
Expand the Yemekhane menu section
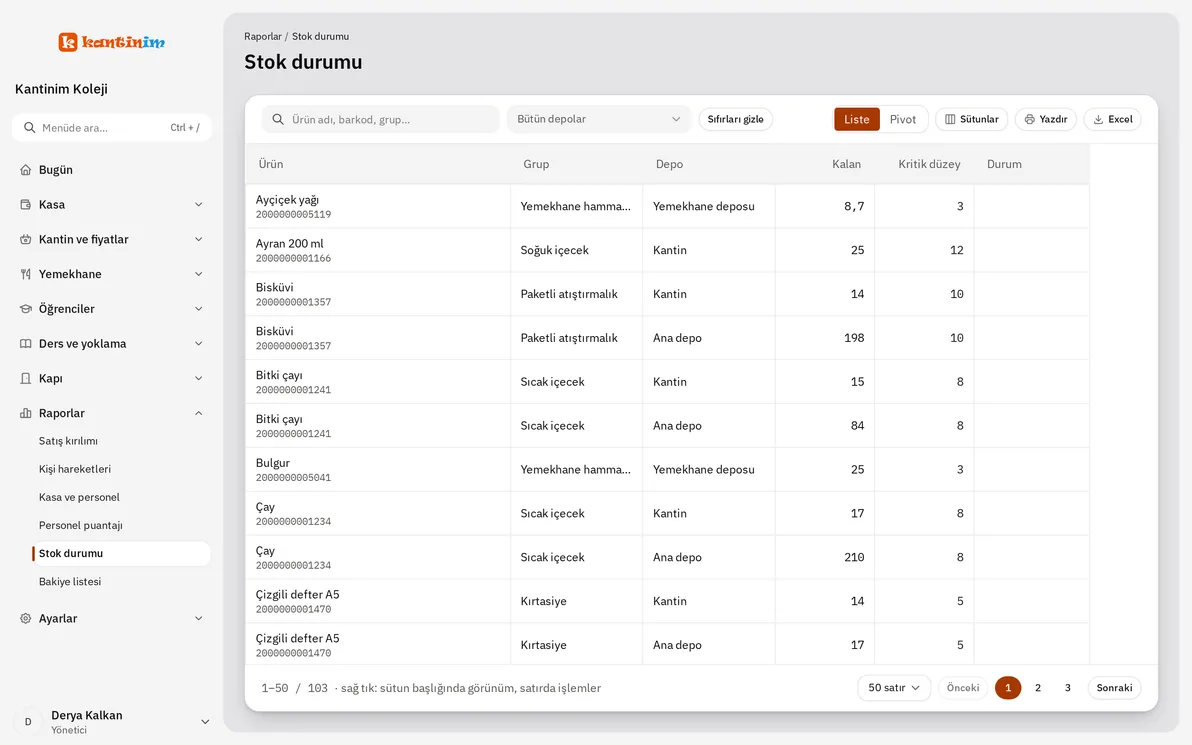[x=111, y=274]
